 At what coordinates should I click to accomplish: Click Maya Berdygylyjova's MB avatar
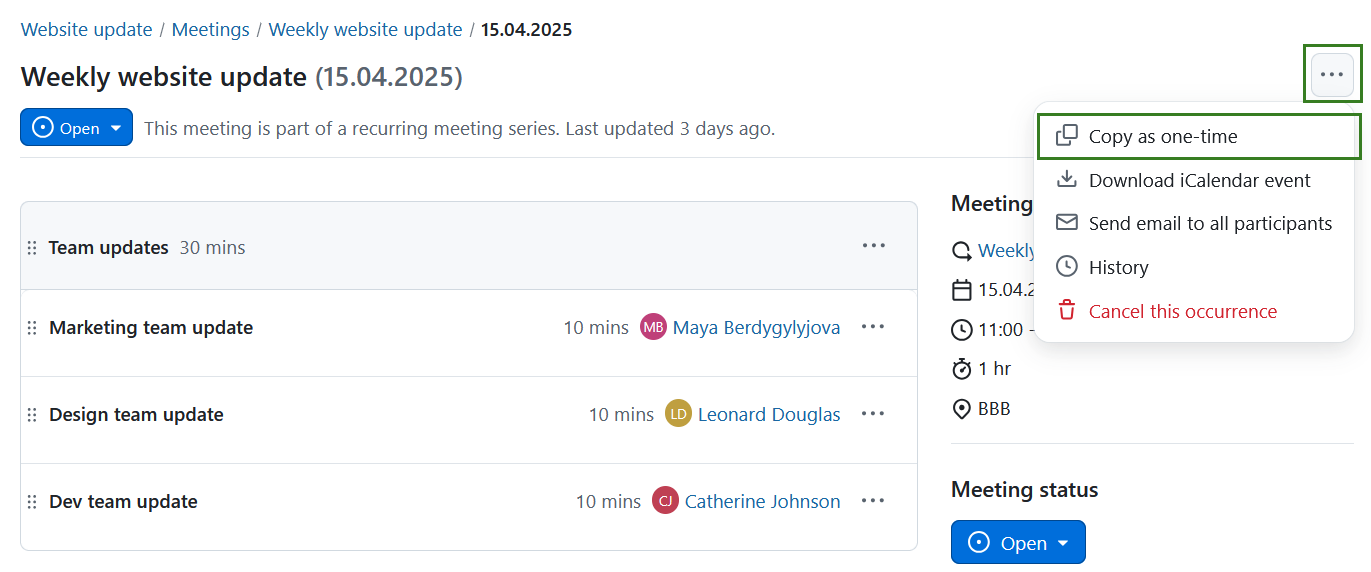click(653, 327)
